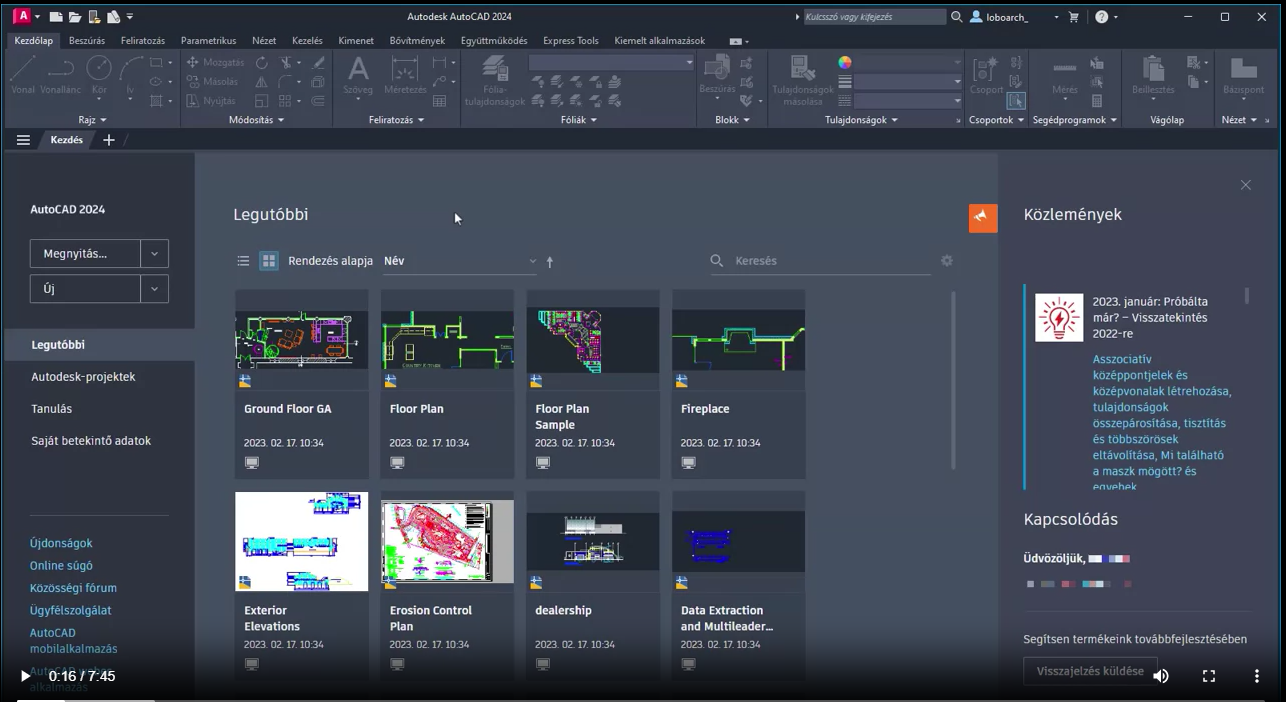Click the orange announcements megaphone icon
The height and width of the screenshot is (702, 1286).
point(983,218)
